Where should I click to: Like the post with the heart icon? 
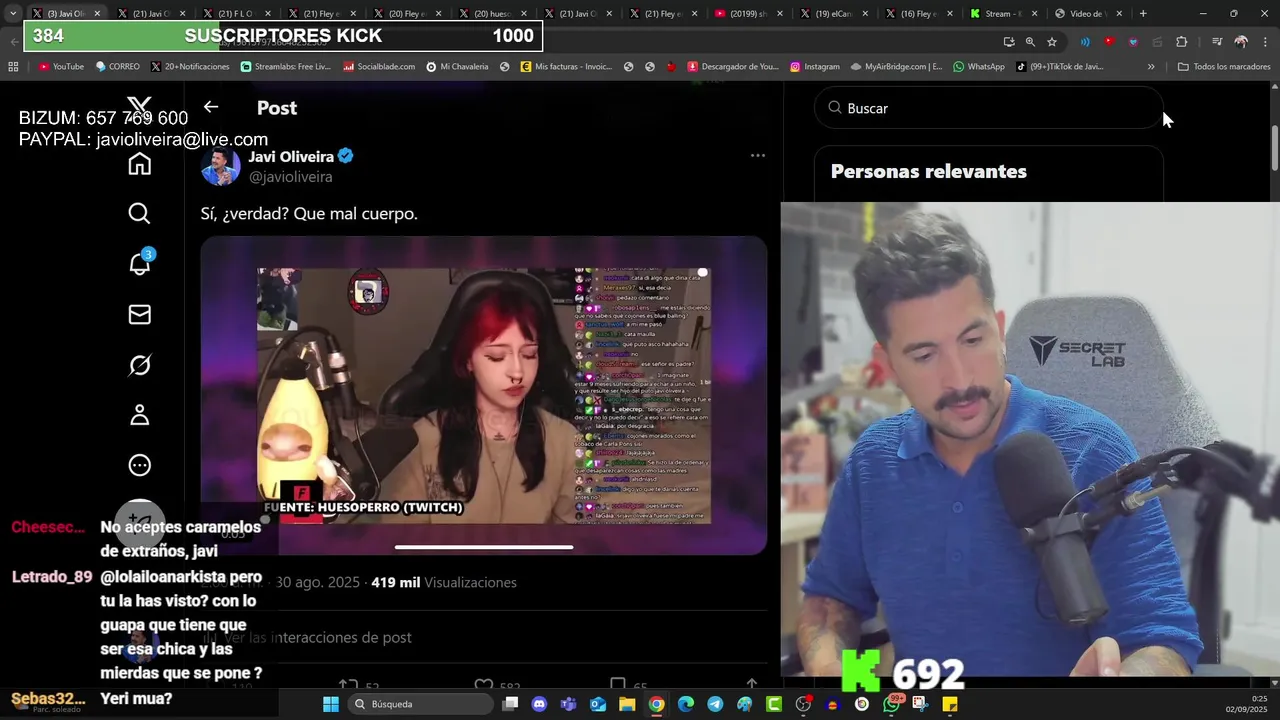point(484,686)
